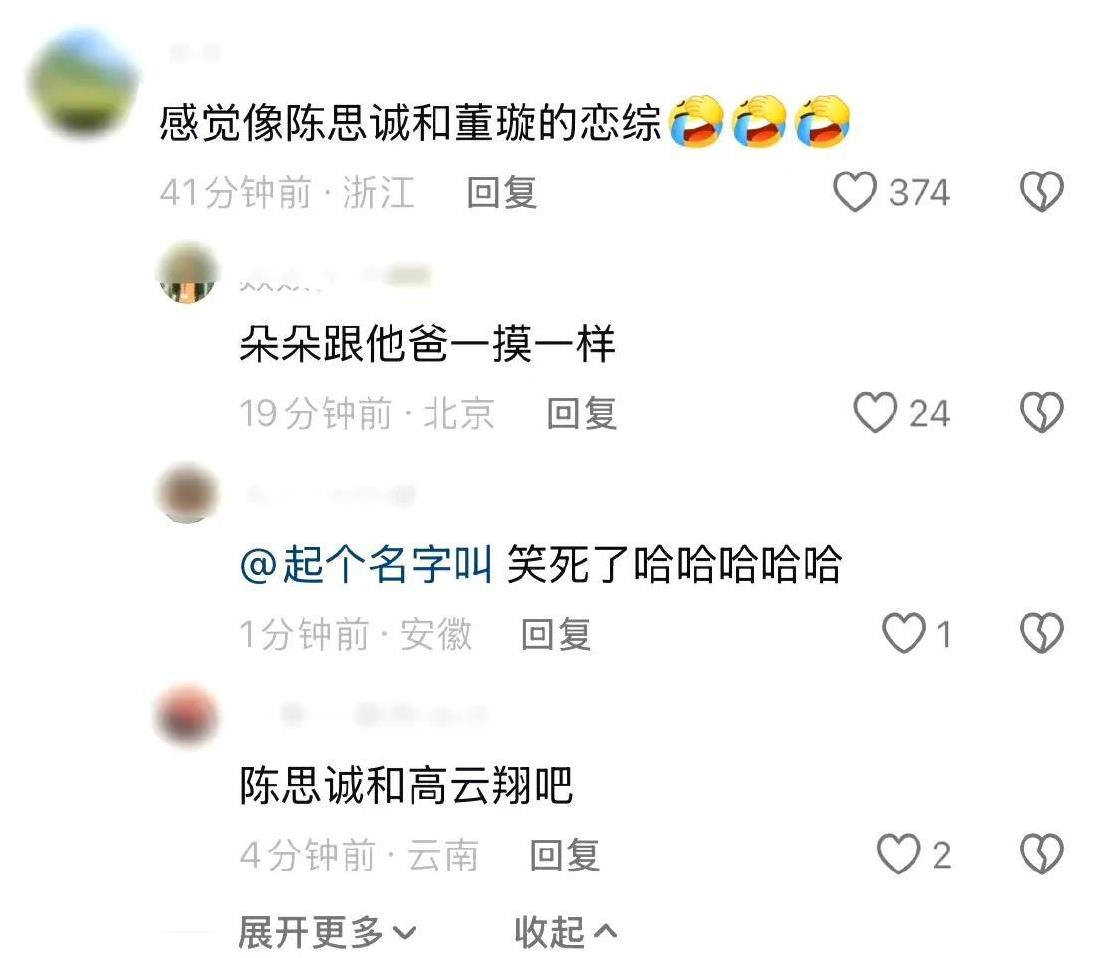This screenshot has width=1111, height=958.
Task: Reply to the comment posted 1分钟前
Action: tap(556, 633)
